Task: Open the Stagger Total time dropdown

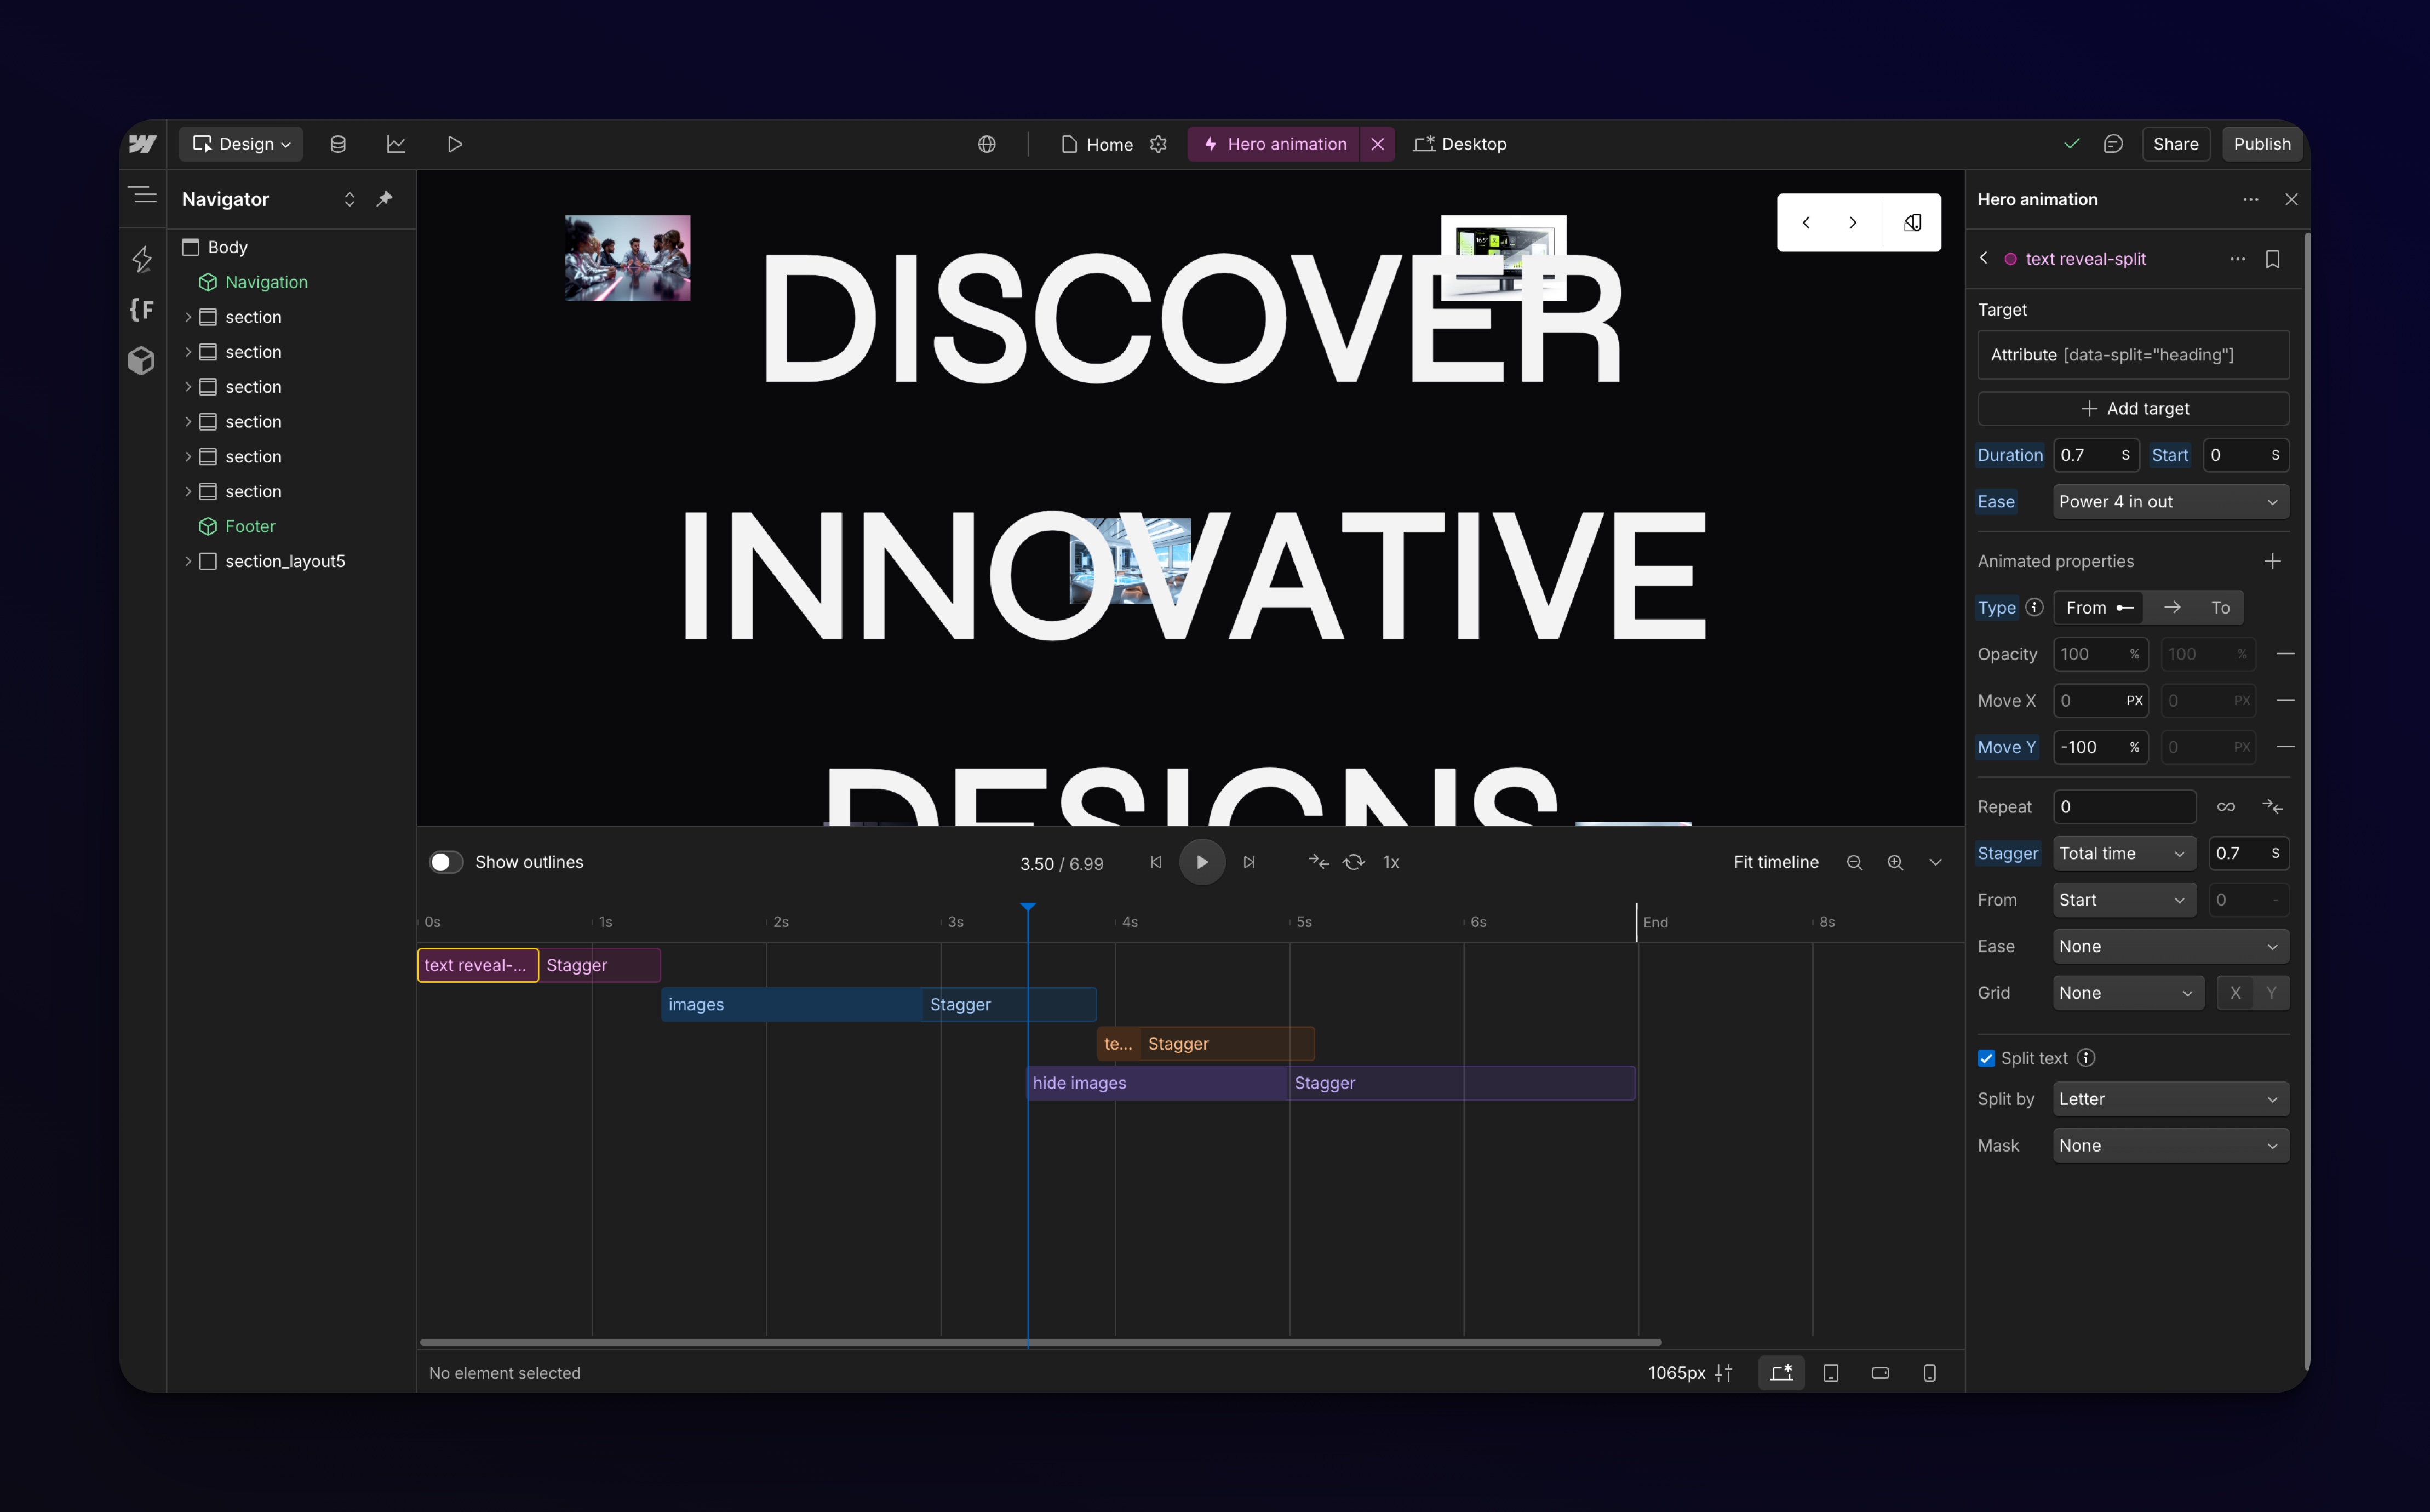Action: (2124, 853)
